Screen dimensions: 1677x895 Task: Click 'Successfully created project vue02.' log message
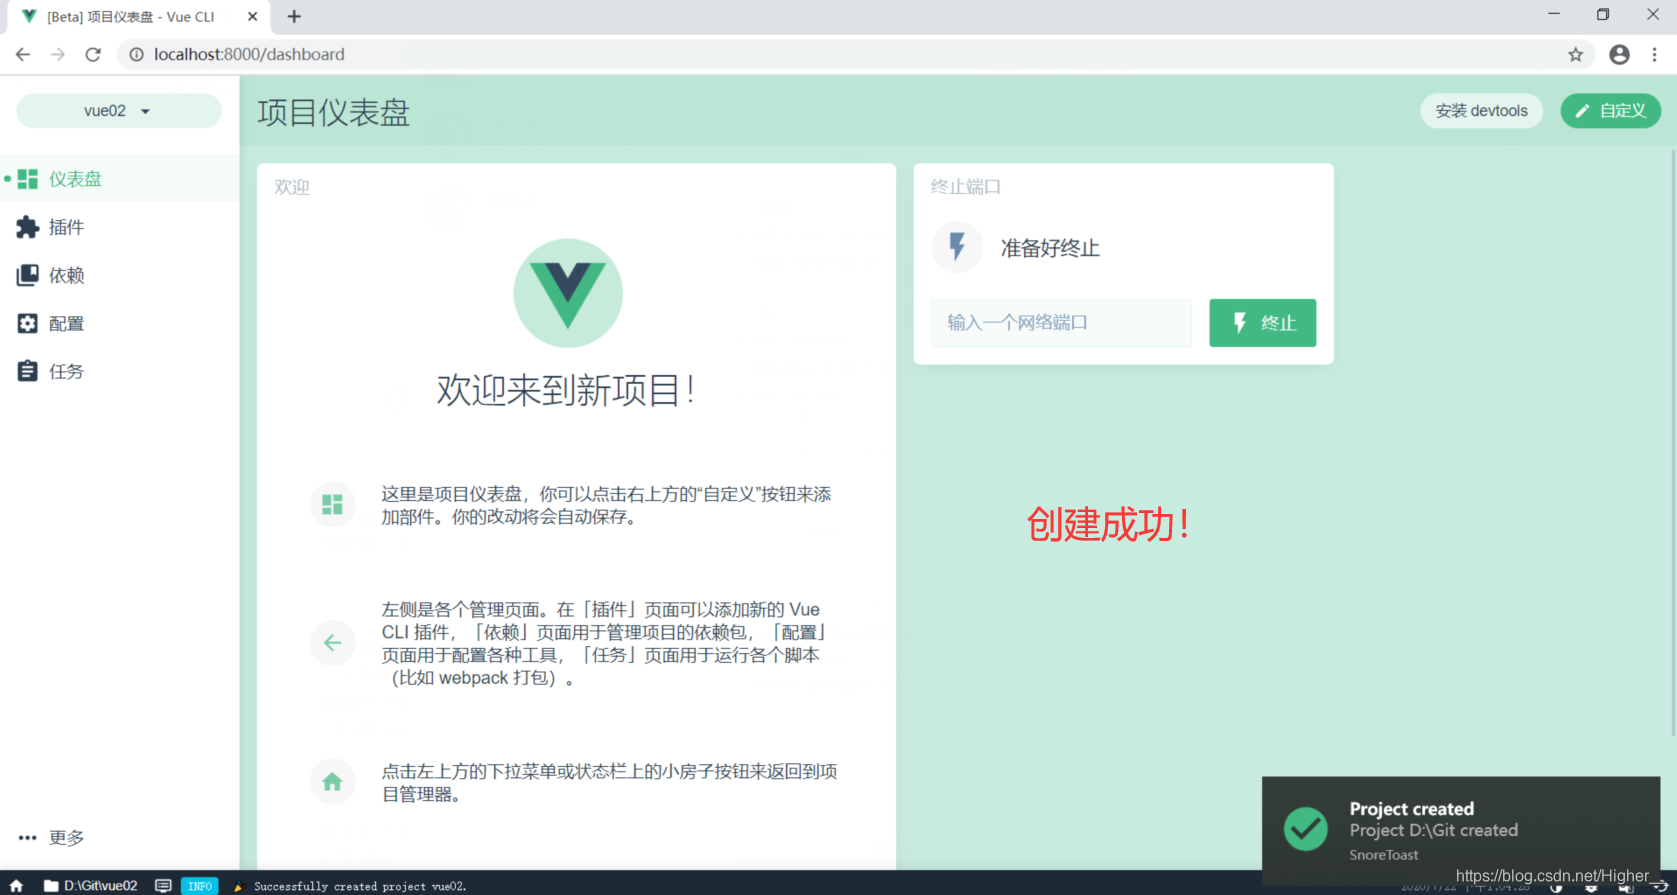[360, 887]
